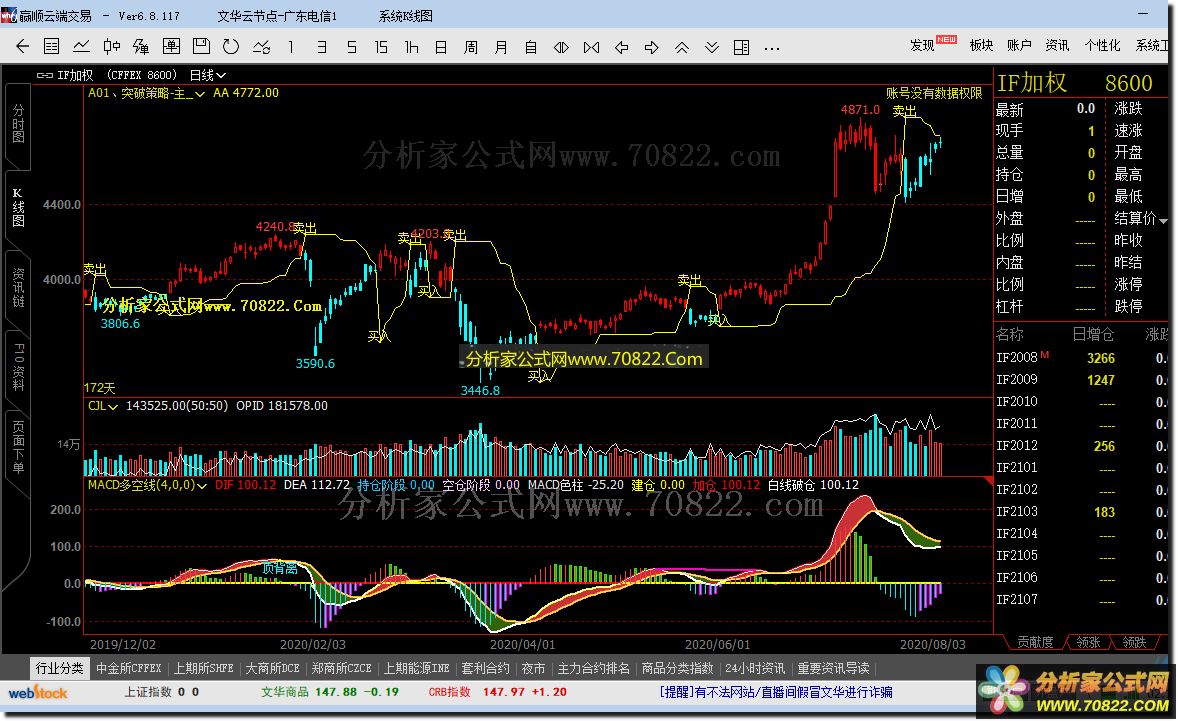Switch to 1-minute period
The height and width of the screenshot is (721, 1178).
291,47
